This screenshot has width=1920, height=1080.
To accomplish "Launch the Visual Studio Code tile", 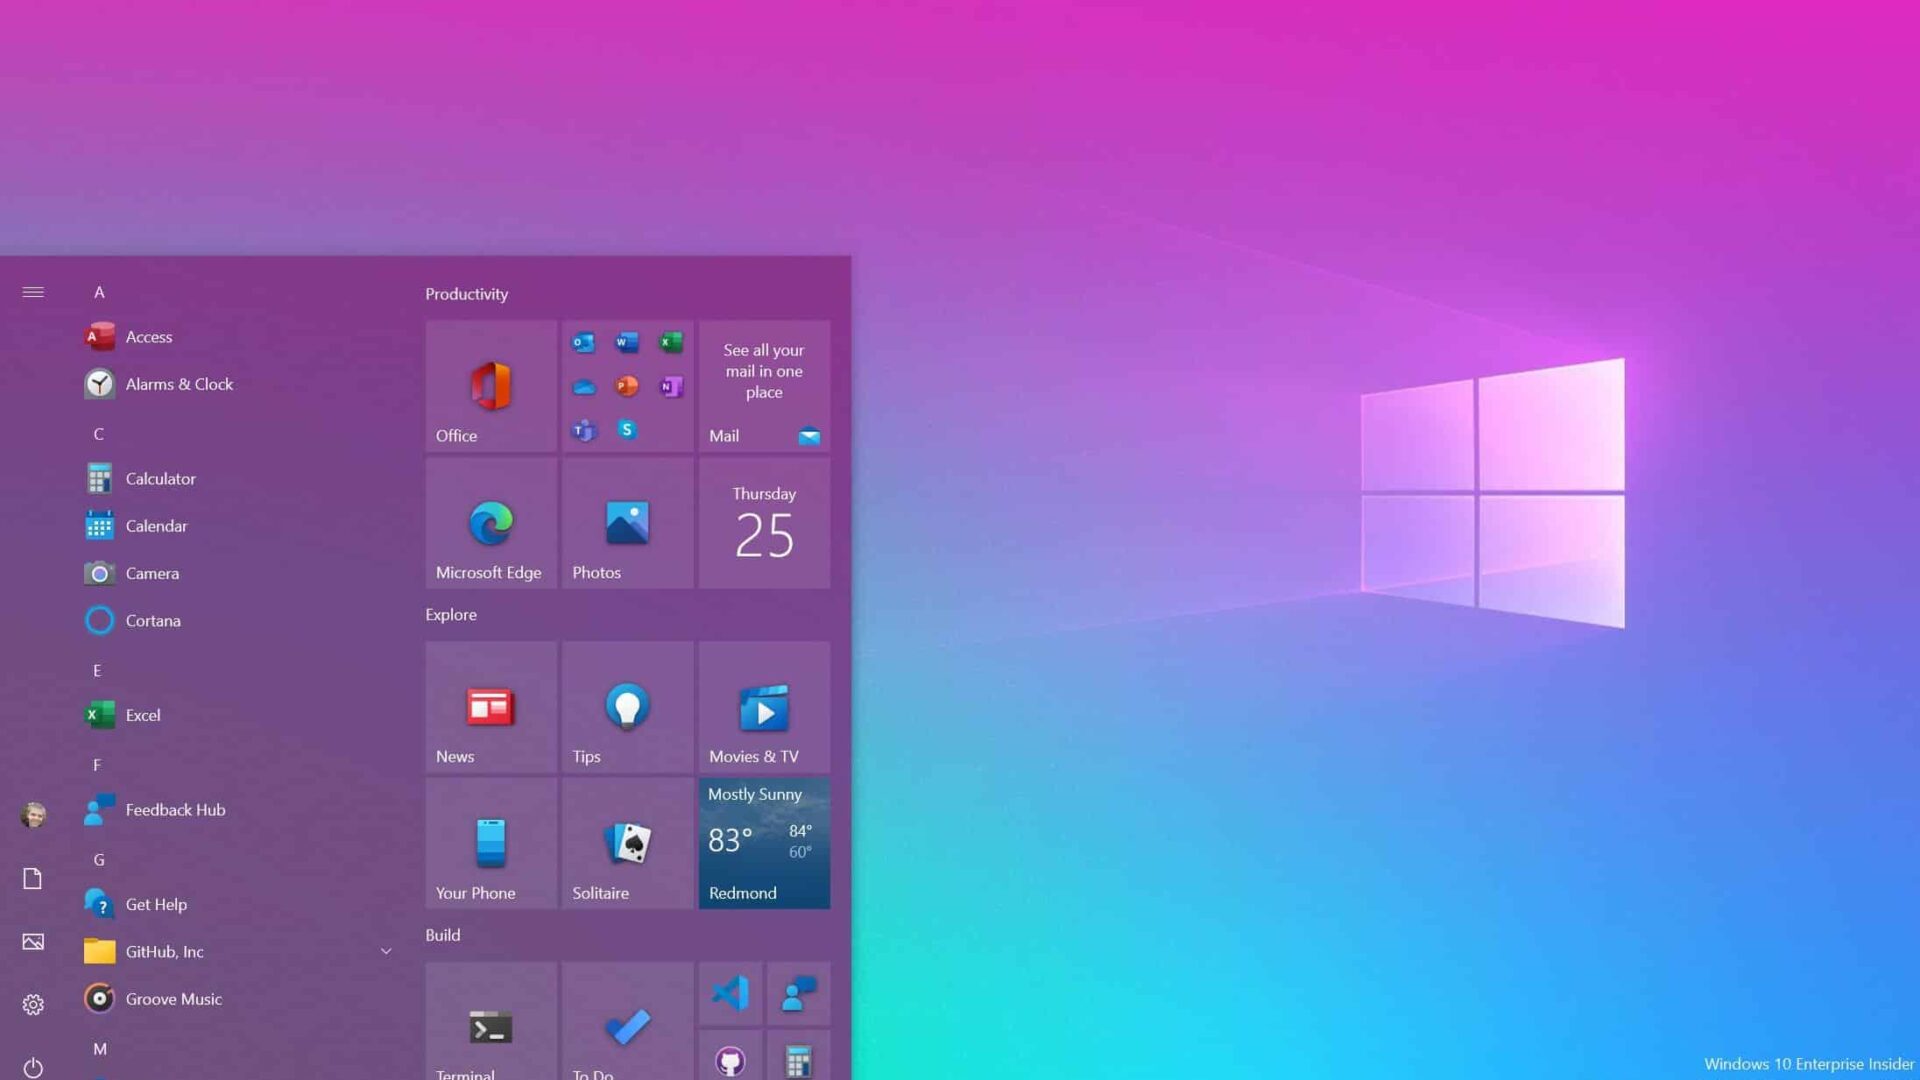I will tap(731, 994).
